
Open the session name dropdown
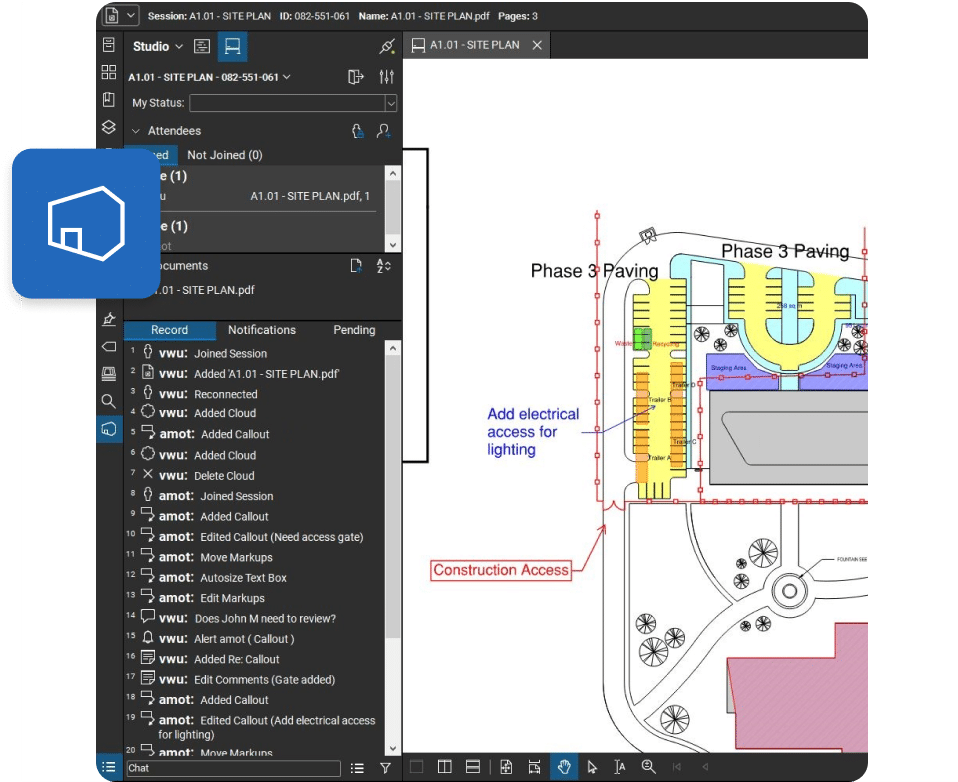(209, 78)
